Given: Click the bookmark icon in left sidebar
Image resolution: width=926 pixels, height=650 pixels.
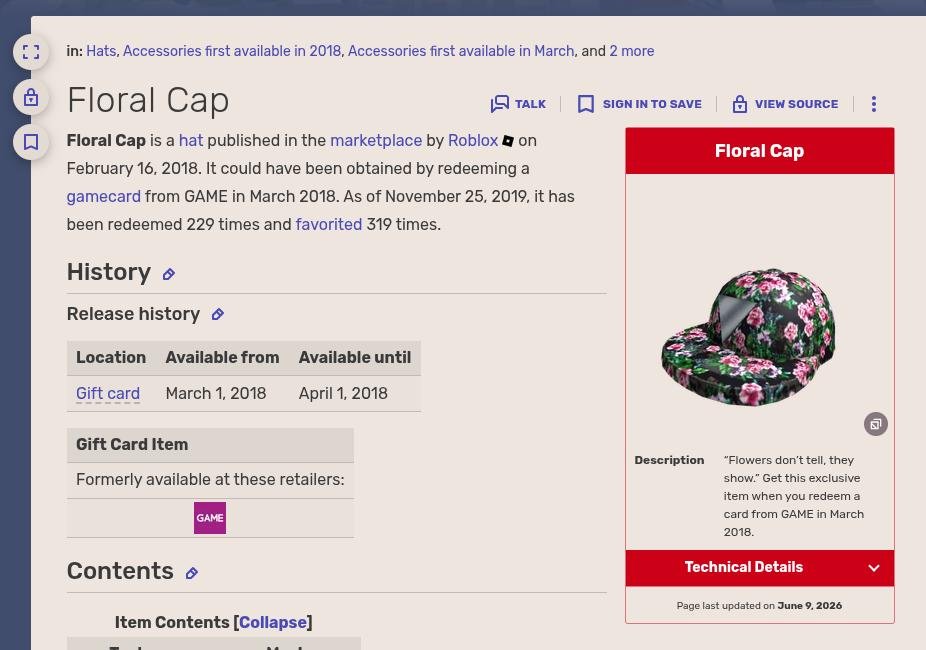Looking at the screenshot, I should [31, 142].
